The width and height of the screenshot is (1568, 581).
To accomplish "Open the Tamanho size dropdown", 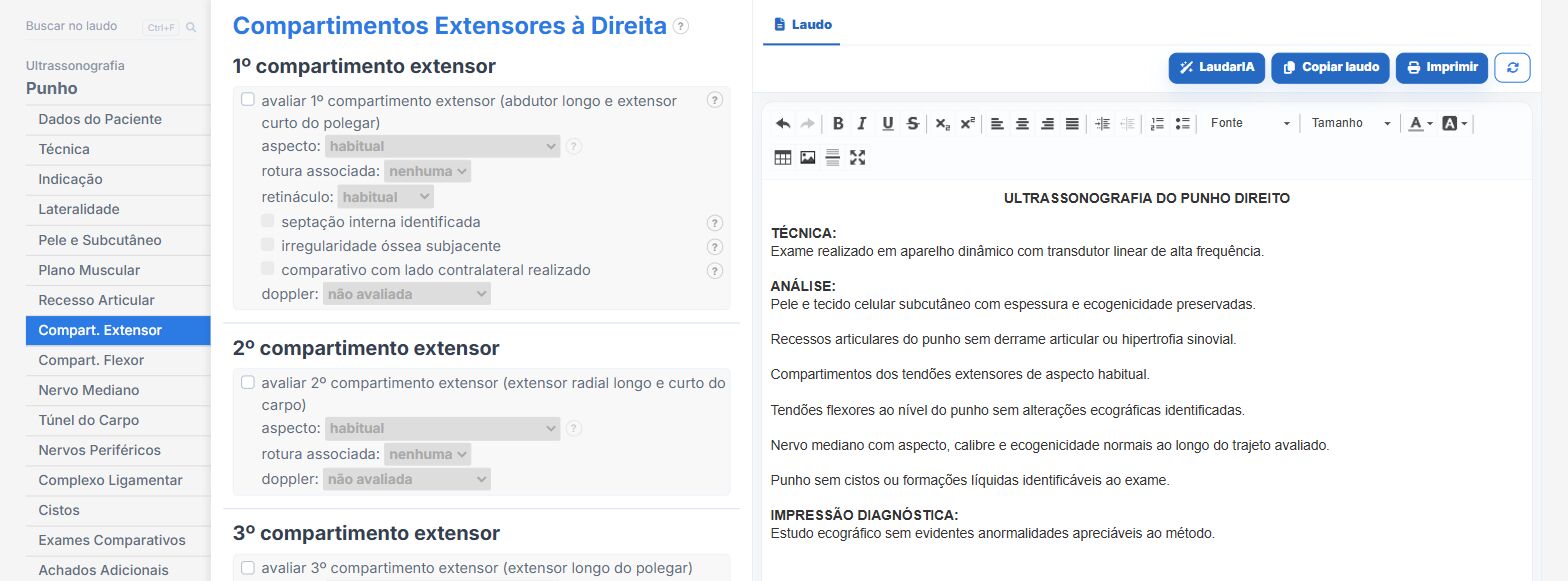I will pyautogui.click(x=1351, y=123).
